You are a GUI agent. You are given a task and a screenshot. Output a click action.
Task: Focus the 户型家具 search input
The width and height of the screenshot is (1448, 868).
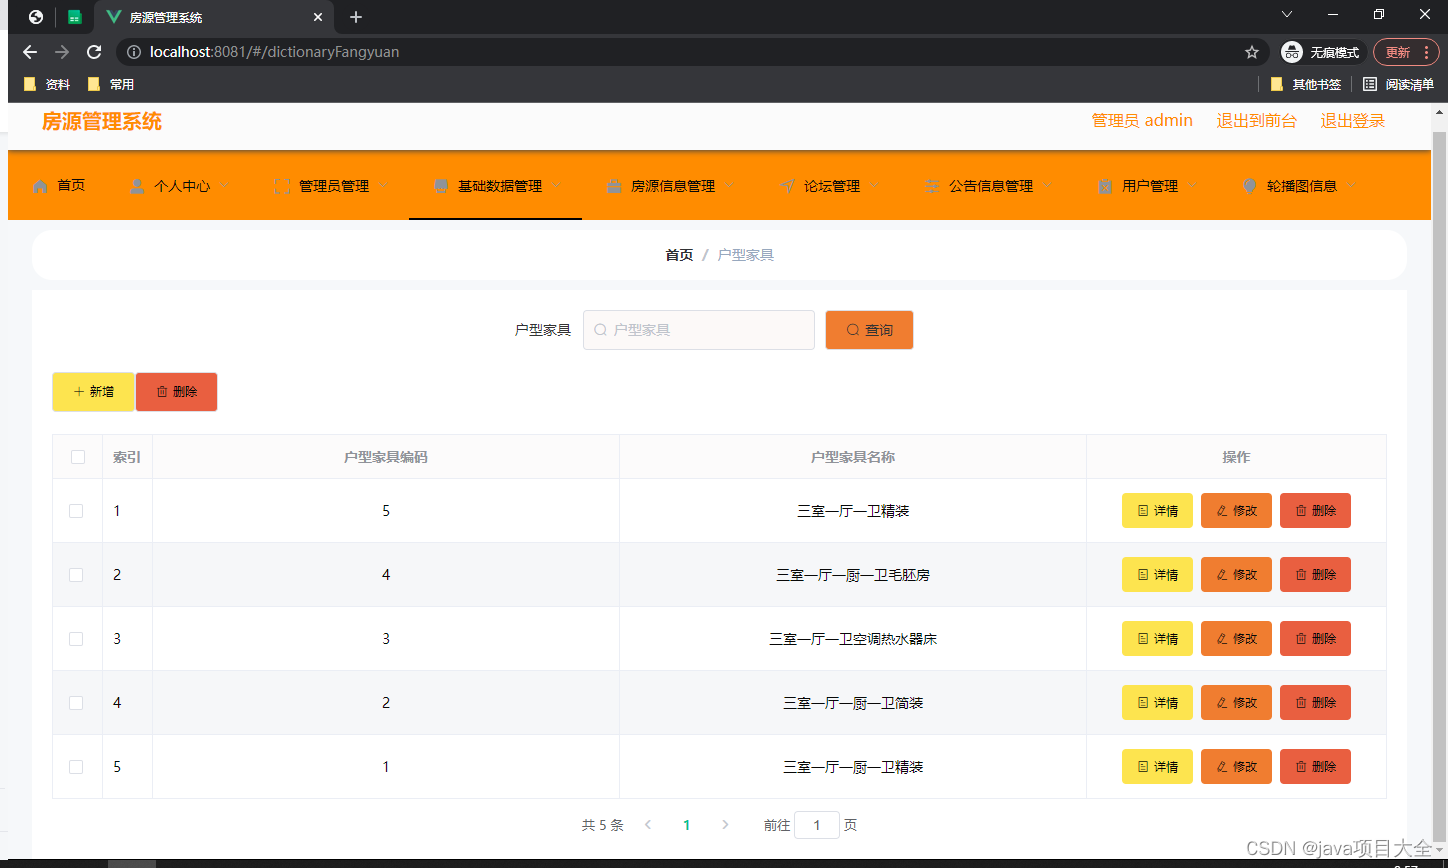pos(699,330)
